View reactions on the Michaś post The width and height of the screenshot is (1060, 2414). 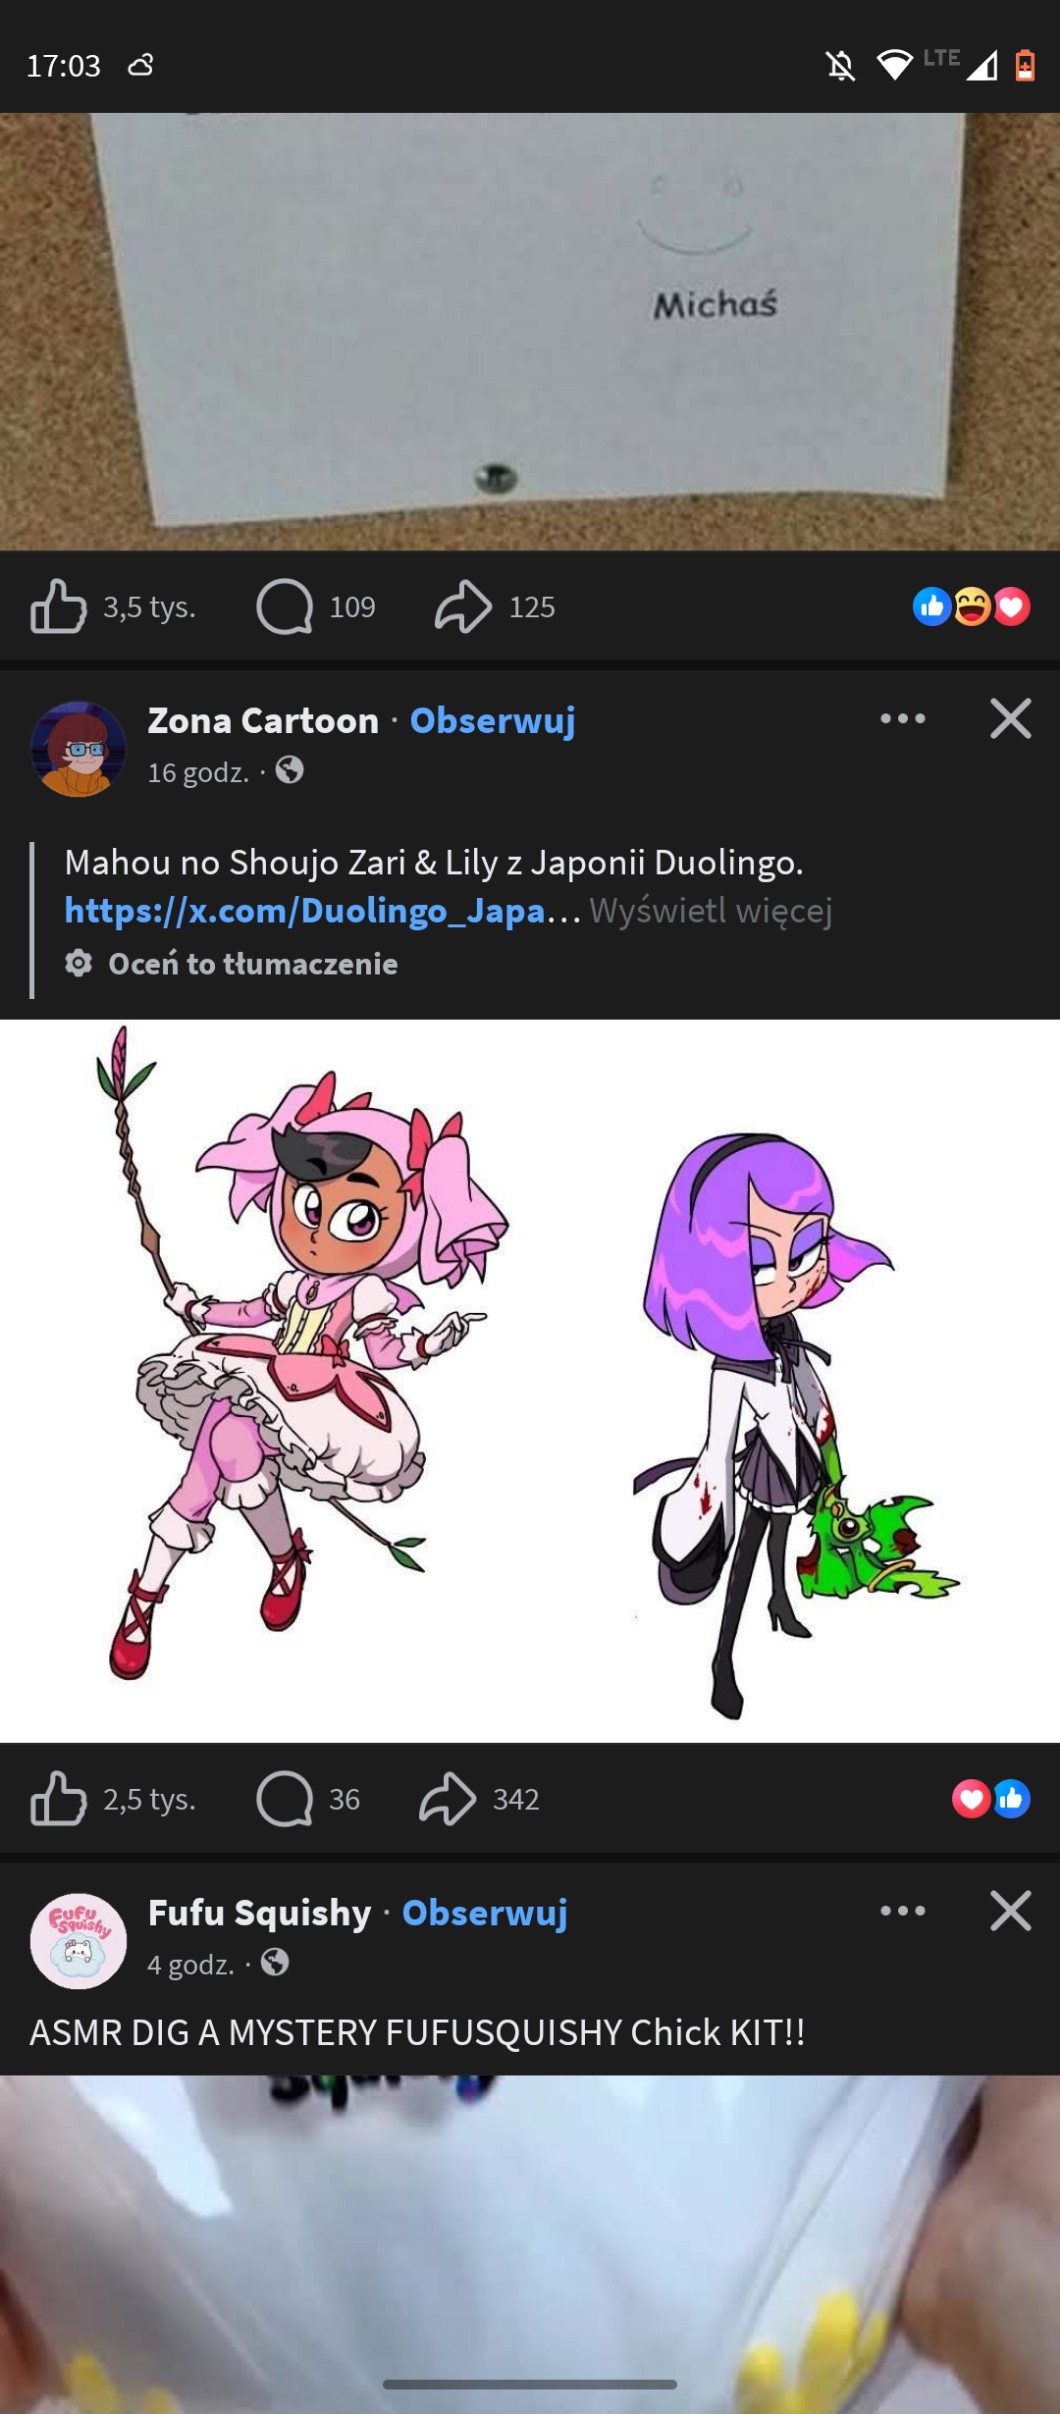tap(971, 607)
